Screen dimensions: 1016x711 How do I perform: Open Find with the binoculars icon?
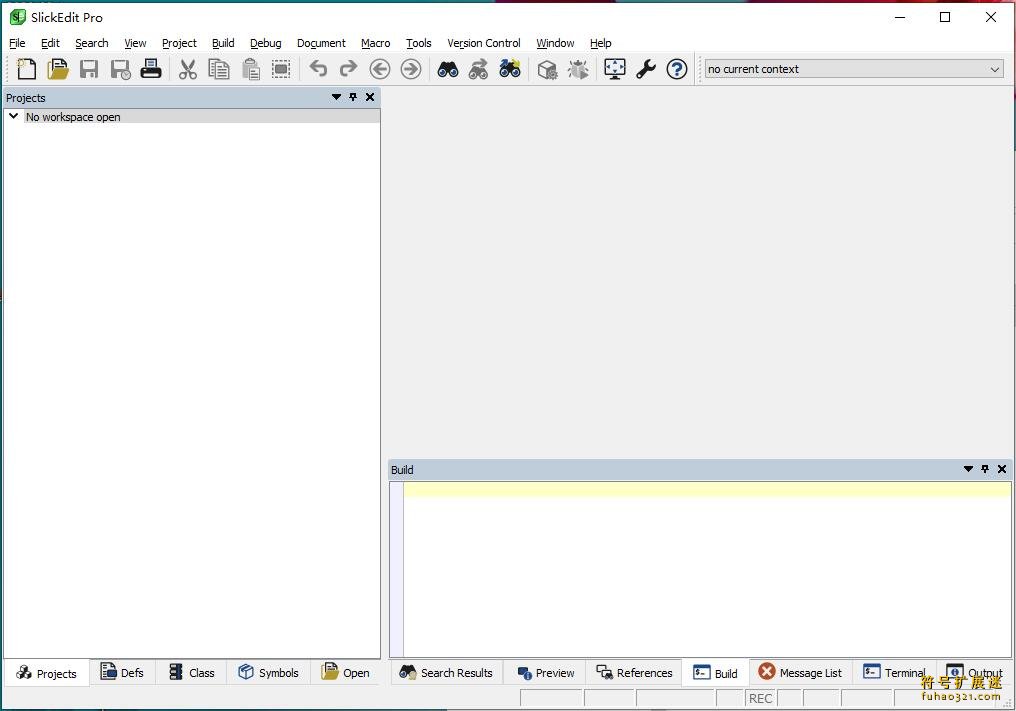click(448, 69)
